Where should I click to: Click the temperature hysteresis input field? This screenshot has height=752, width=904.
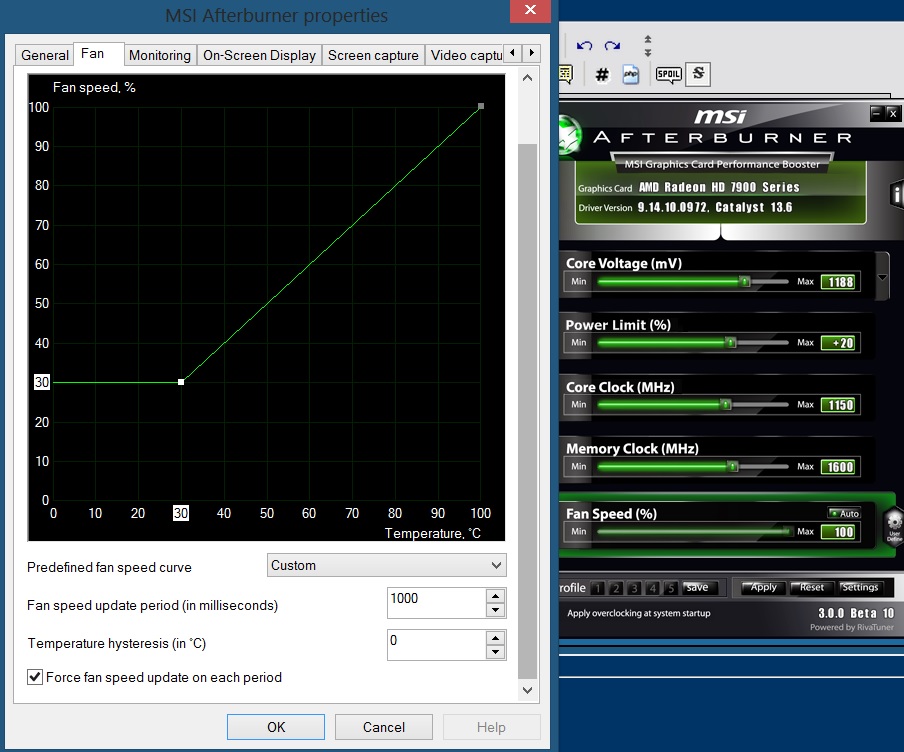436,645
